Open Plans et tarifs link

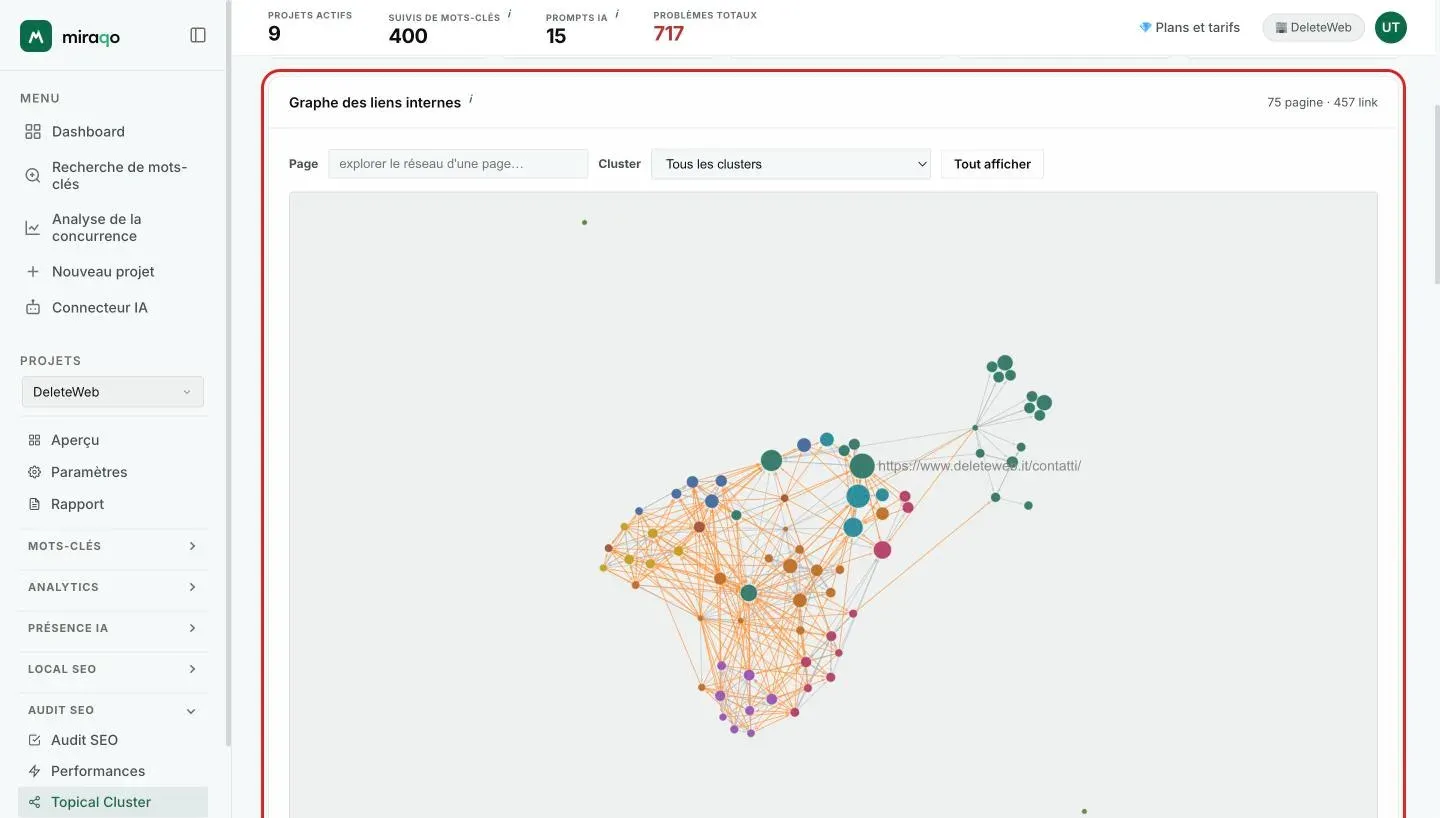point(1189,28)
